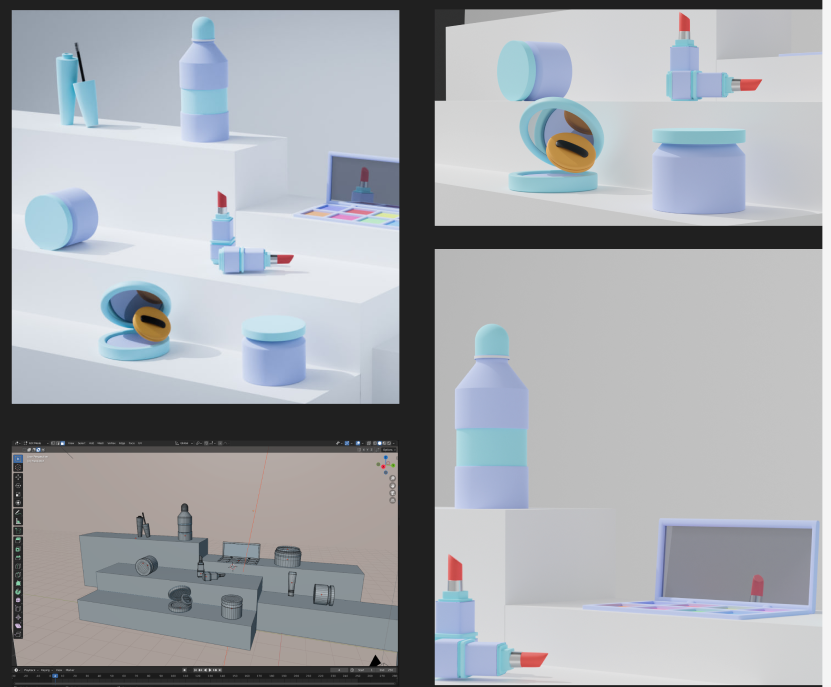Open the Mesh menu

point(100,443)
